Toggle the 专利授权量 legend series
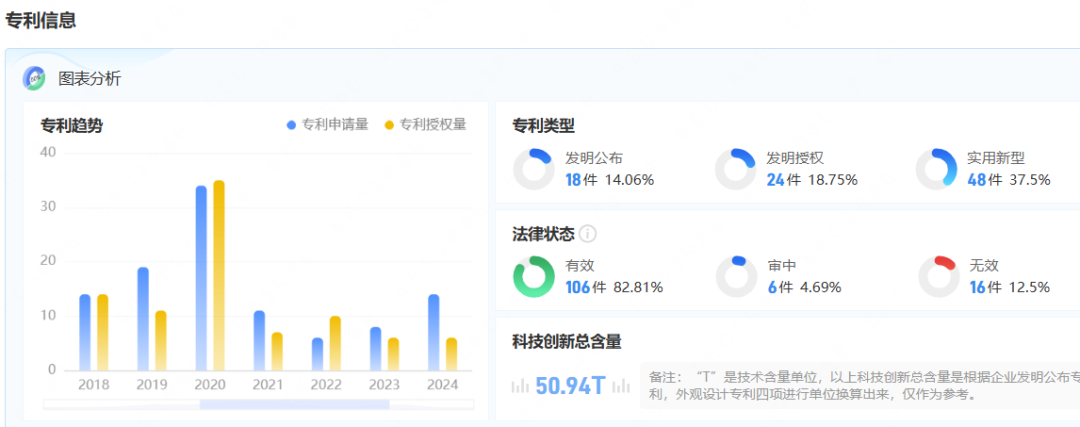 point(425,125)
